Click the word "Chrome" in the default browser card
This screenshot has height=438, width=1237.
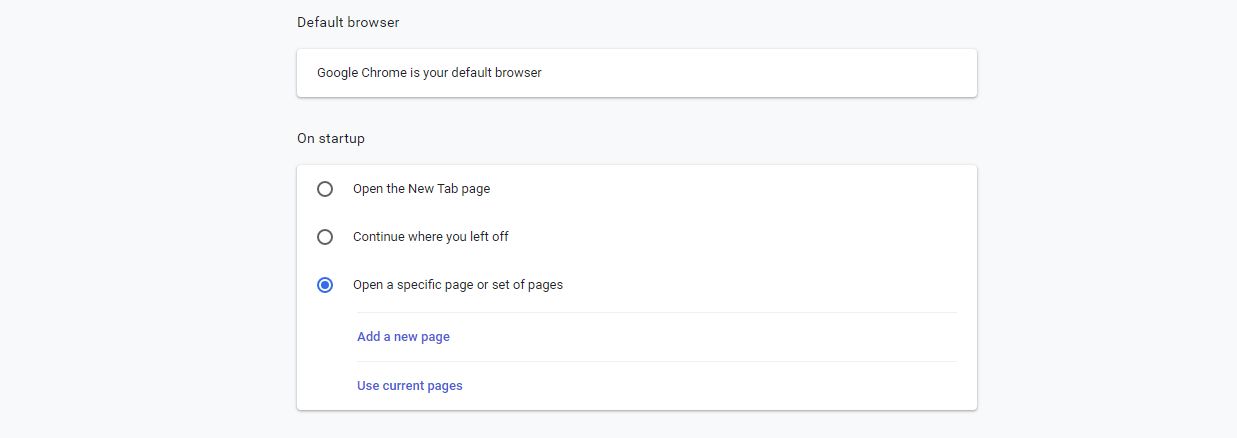[x=384, y=73]
